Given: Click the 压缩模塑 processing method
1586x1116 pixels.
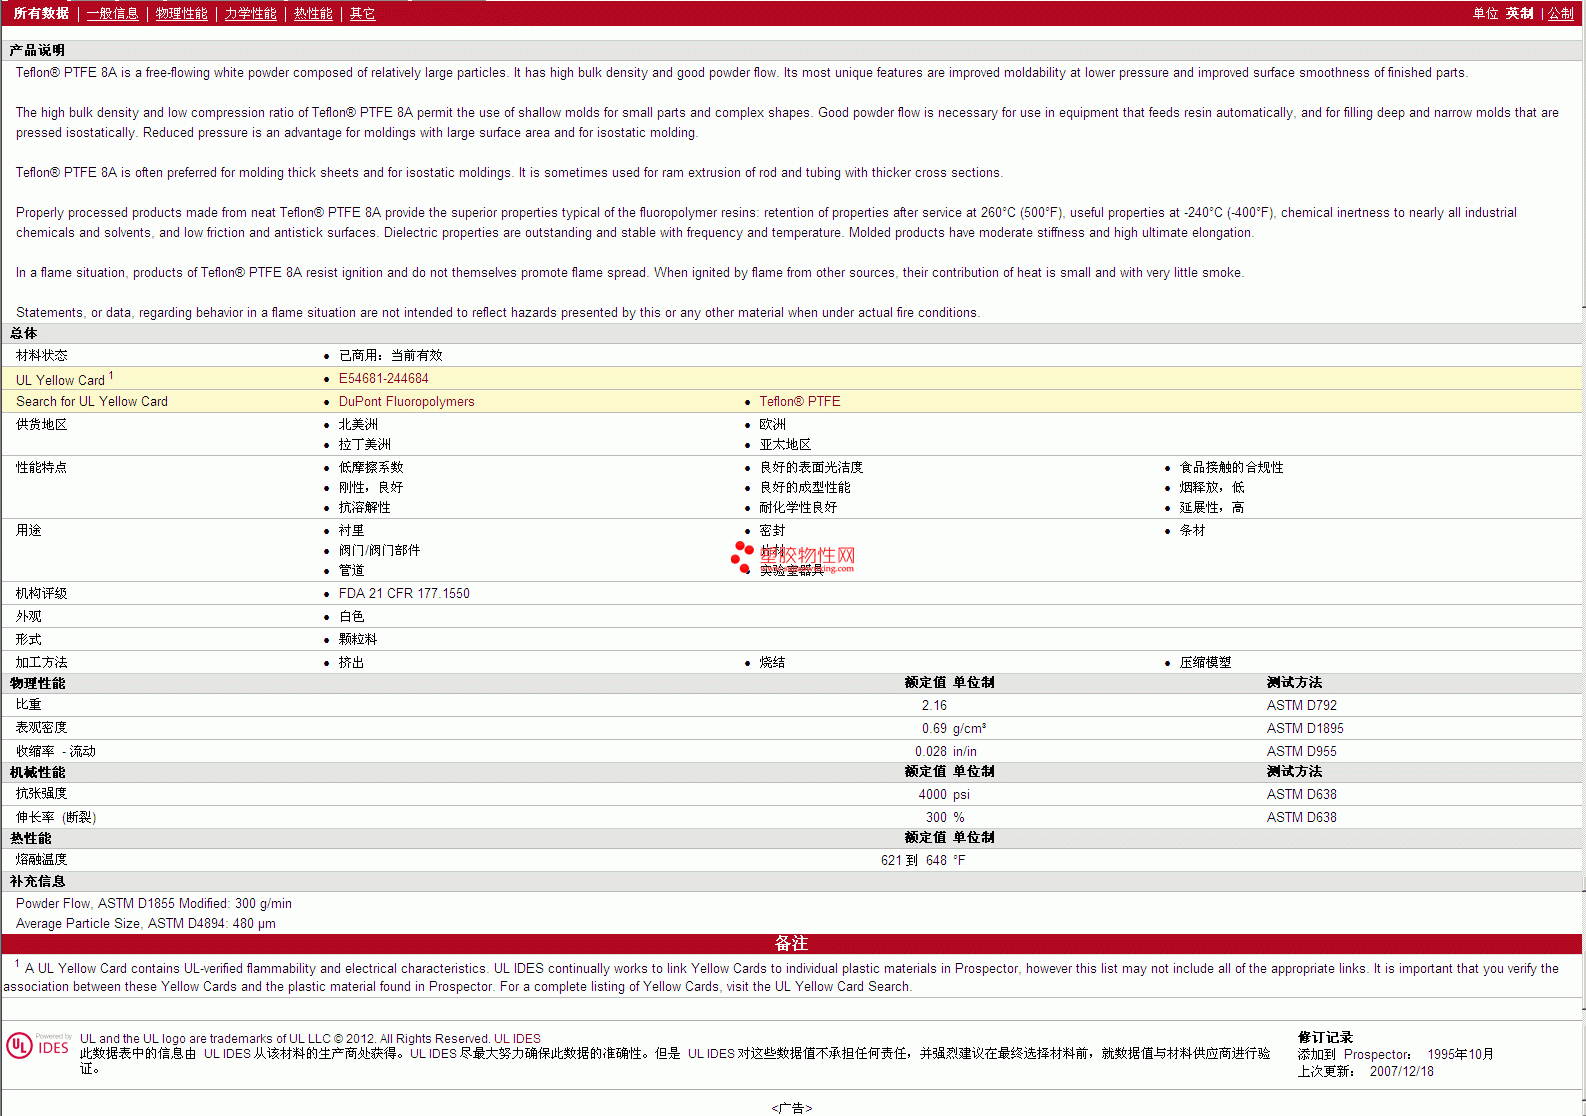Looking at the screenshot, I should (x=1206, y=663).
